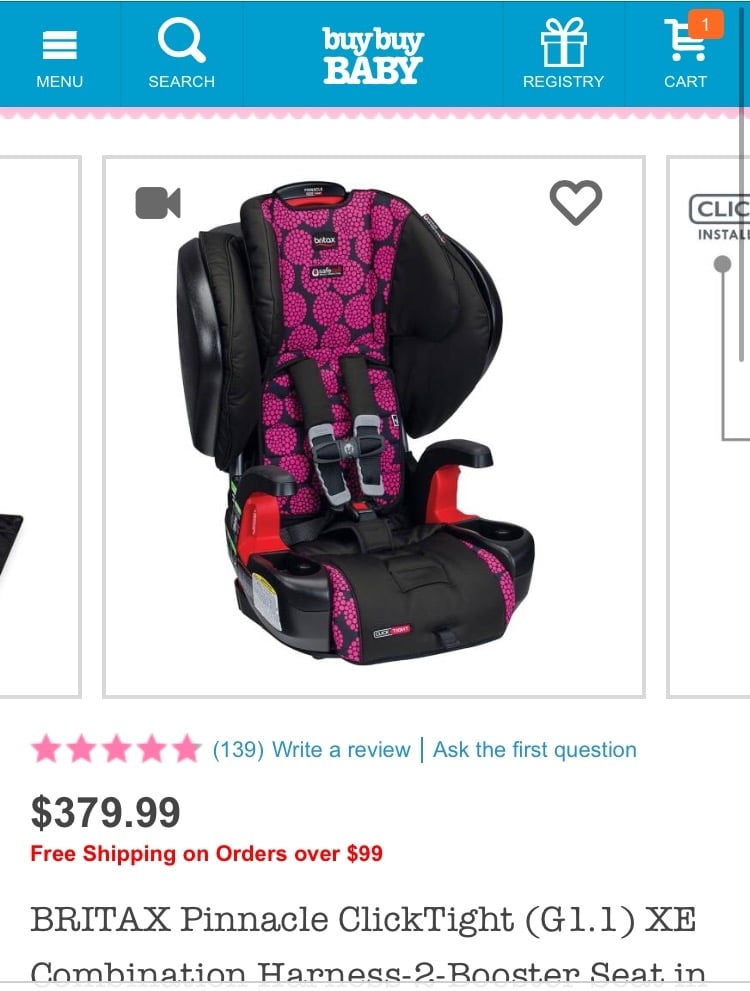
Task: Select the main car seat product image
Action: 373,427
